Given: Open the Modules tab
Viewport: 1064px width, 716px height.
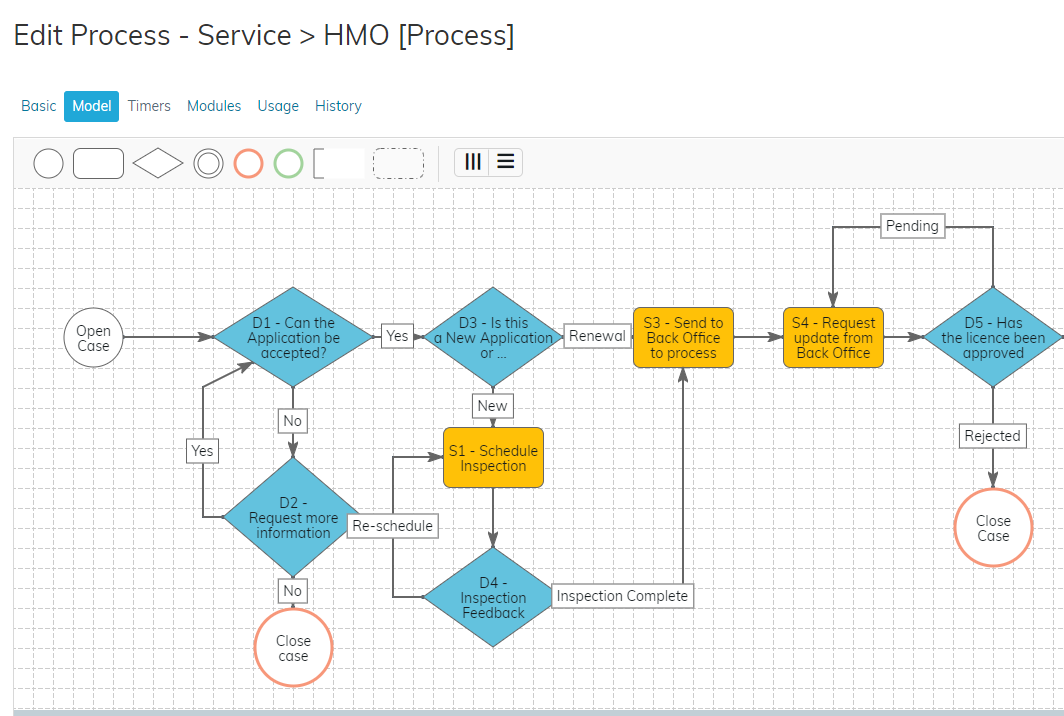Looking at the screenshot, I should point(214,106).
